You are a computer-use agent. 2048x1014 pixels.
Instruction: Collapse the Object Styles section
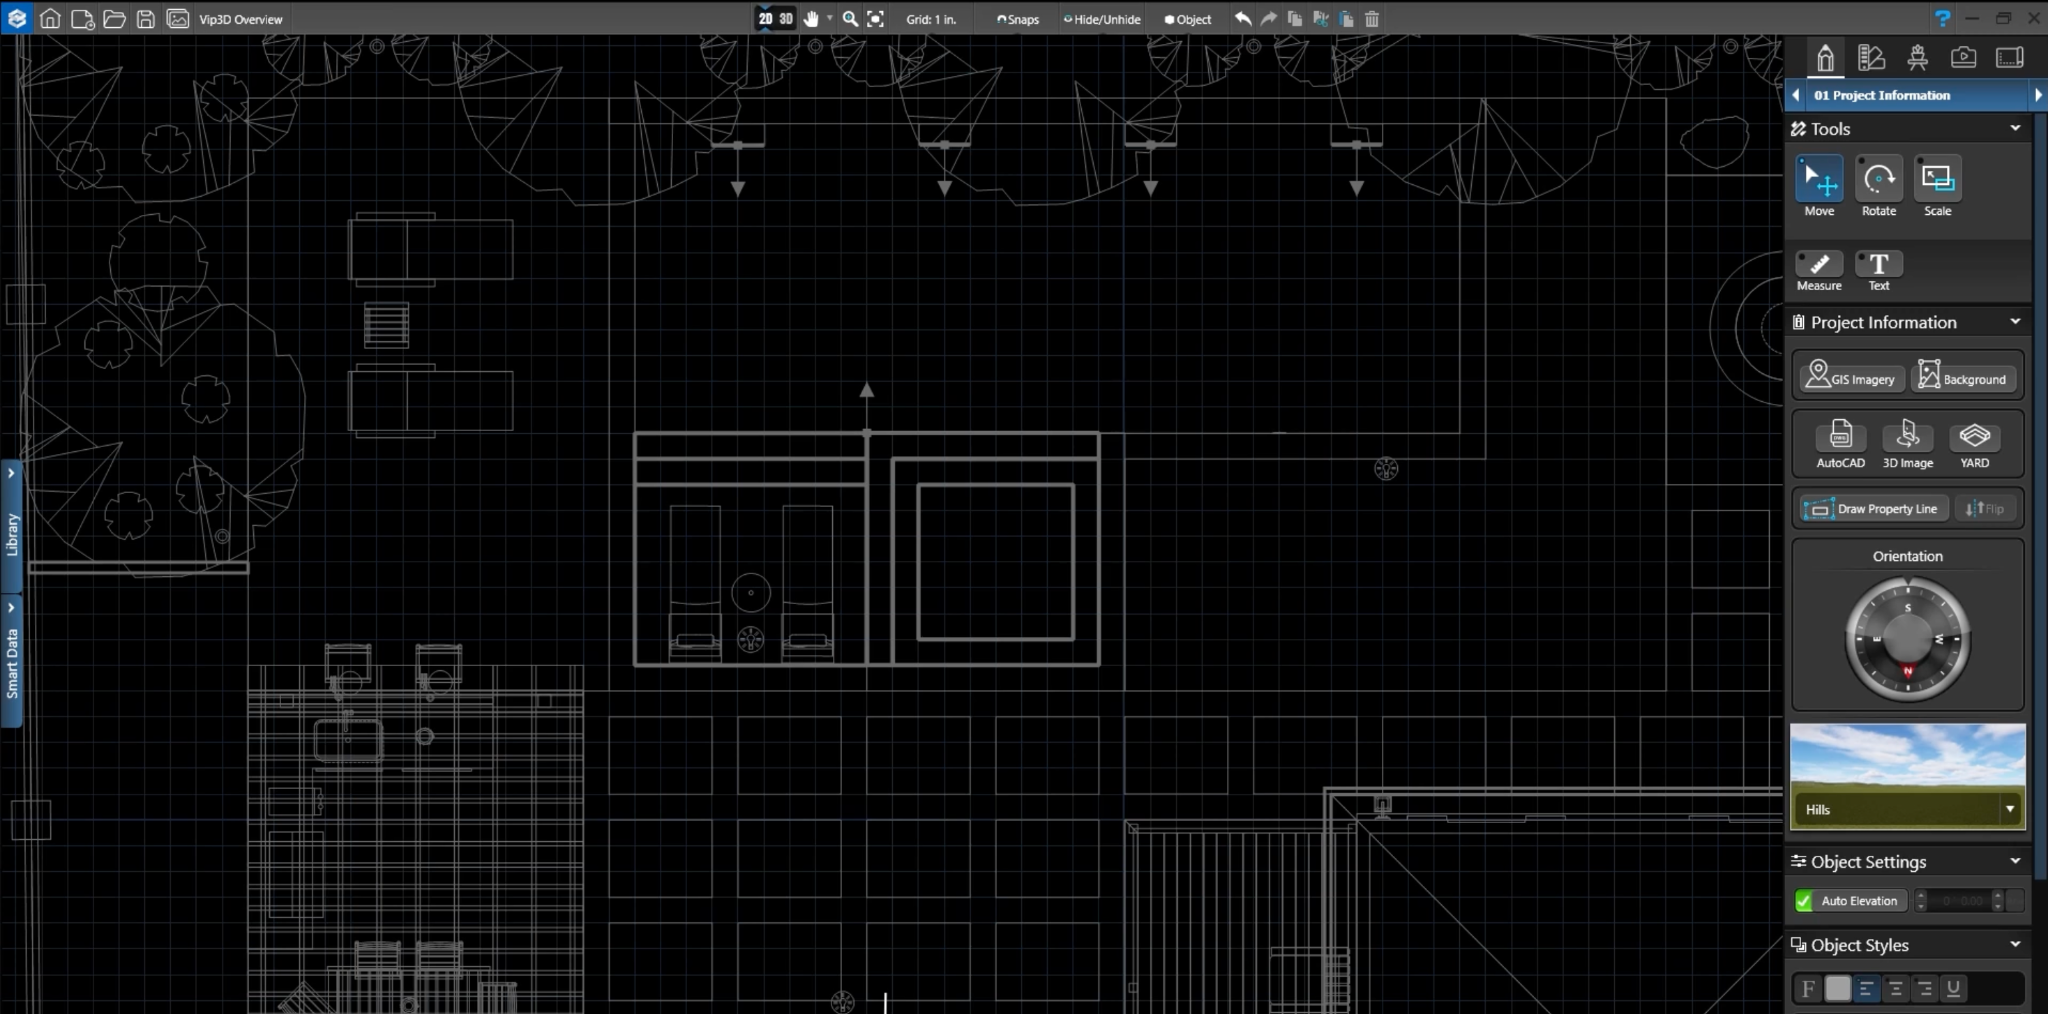click(2015, 944)
